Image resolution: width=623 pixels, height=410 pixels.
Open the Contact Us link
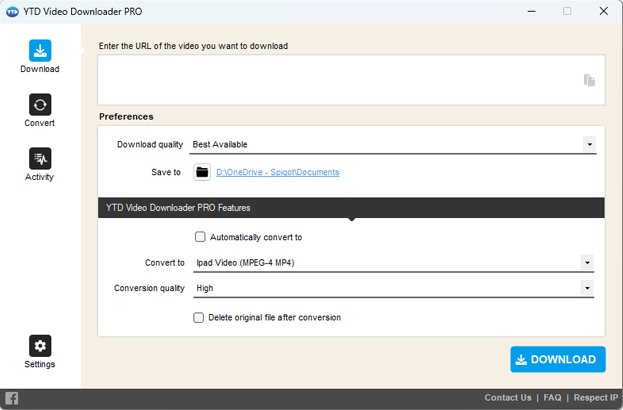[508, 398]
